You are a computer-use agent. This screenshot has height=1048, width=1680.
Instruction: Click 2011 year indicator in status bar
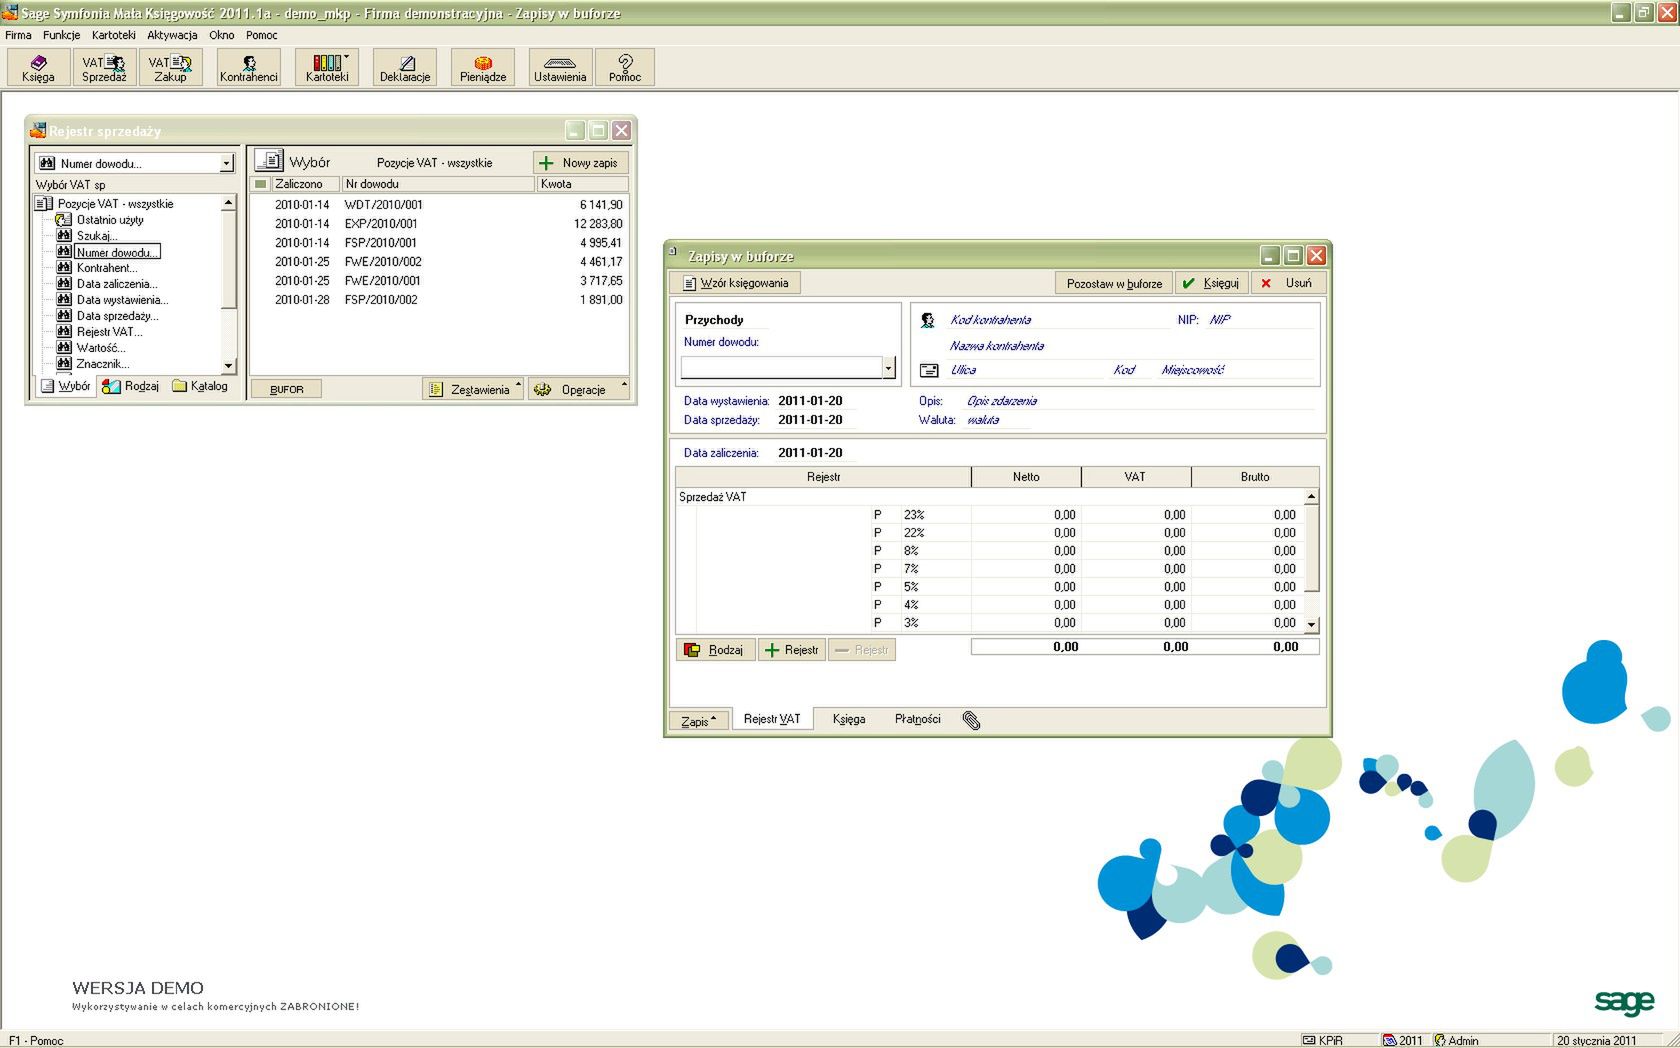tap(1402, 1040)
